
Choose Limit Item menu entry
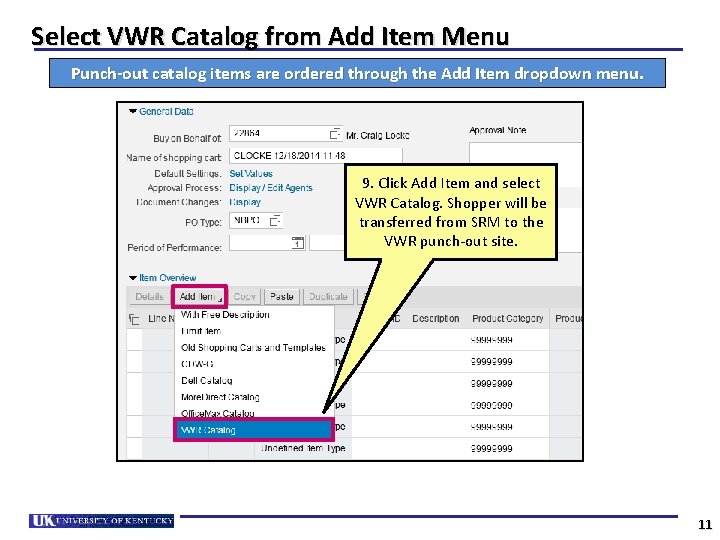(254, 331)
